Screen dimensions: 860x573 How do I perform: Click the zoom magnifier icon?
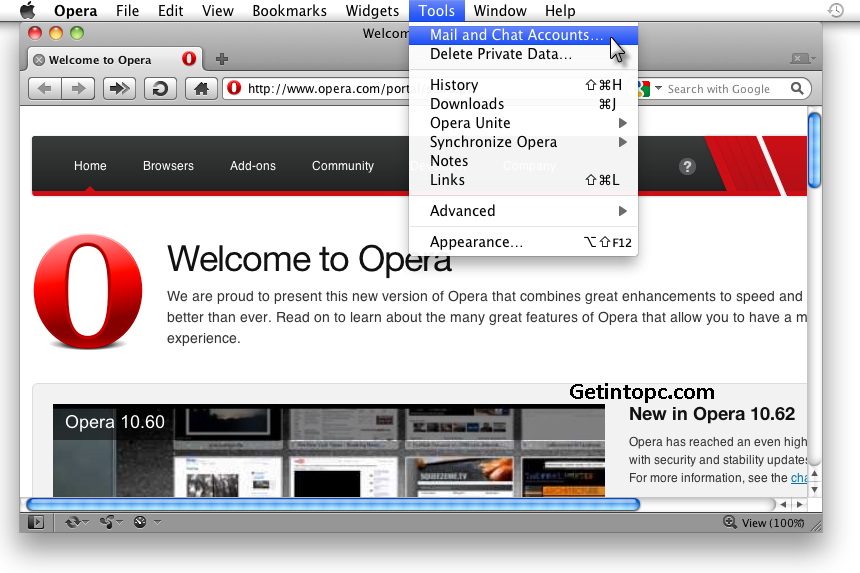point(729,522)
